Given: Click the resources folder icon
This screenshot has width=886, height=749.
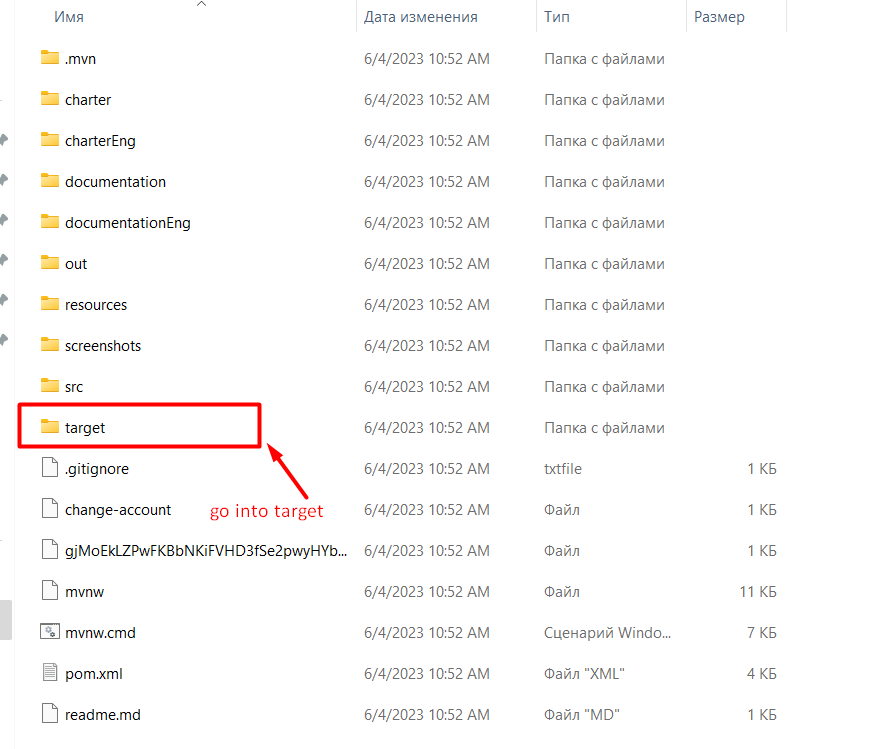Looking at the screenshot, I should [x=50, y=304].
